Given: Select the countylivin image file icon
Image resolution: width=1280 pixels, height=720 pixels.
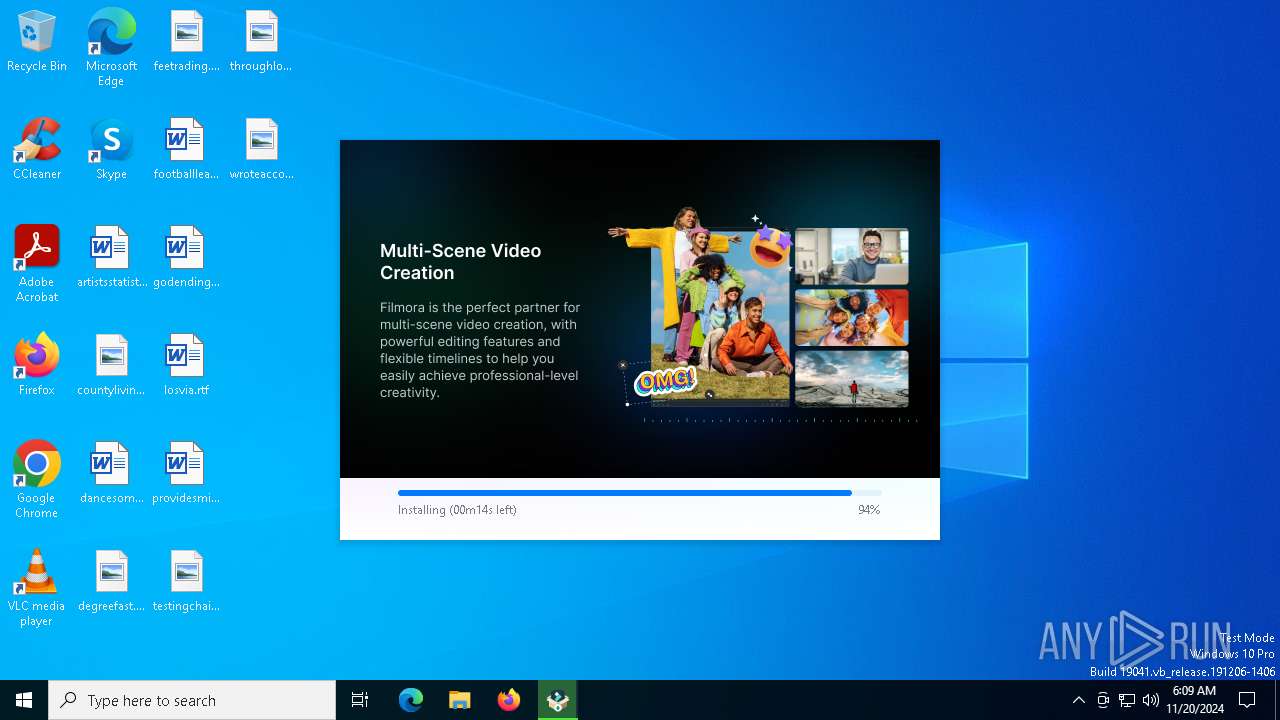Looking at the screenshot, I should click(x=111, y=365).
